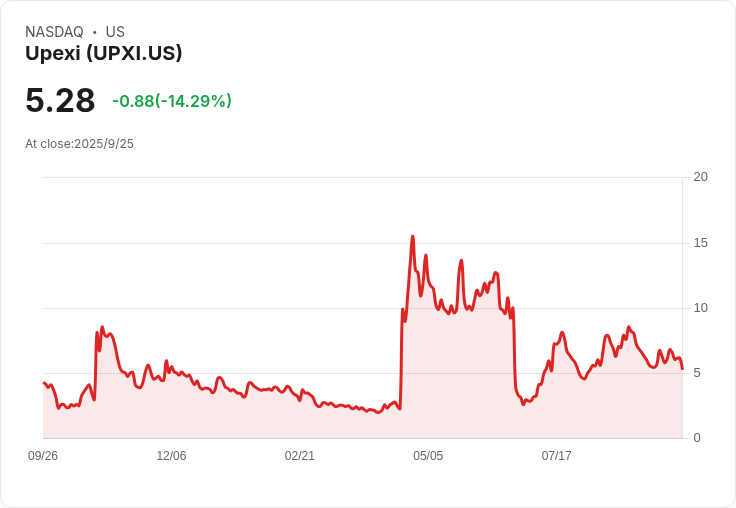Open the Upexi (UPXI.US) stock title
The width and height of the screenshot is (736, 508).
point(103,54)
